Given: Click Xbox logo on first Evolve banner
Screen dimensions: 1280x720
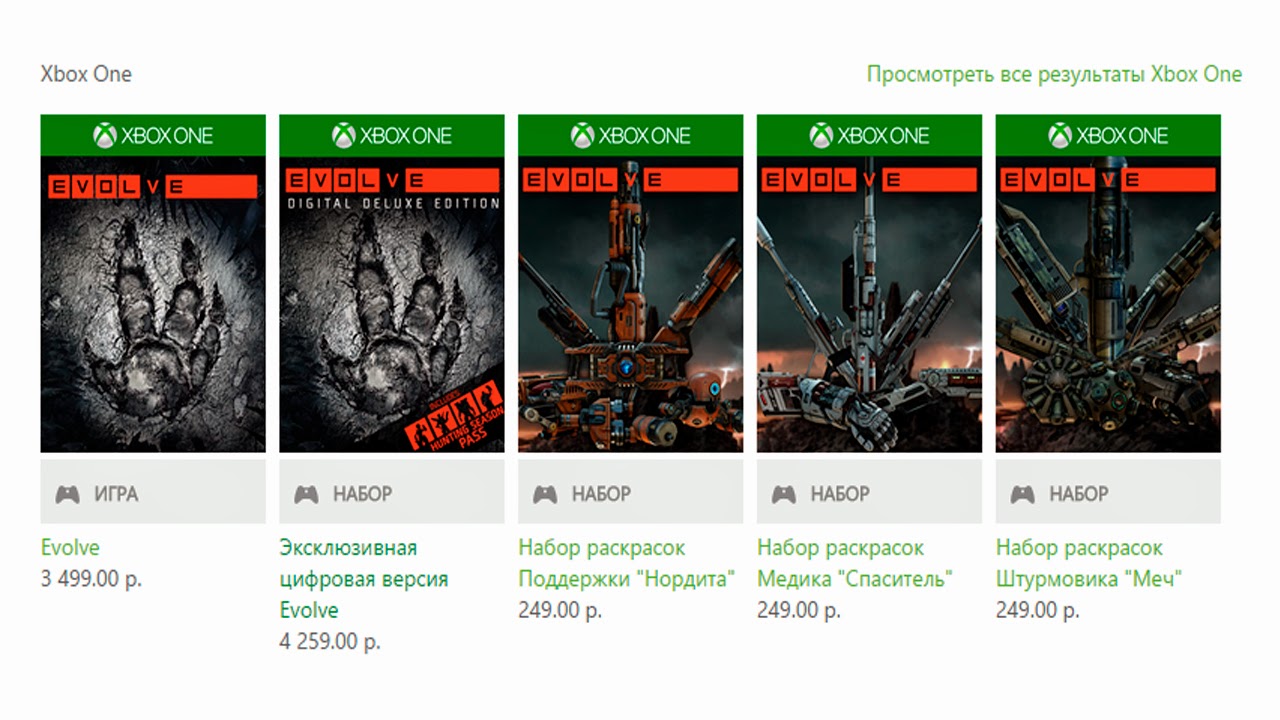Looking at the screenshot, I should [x=105, y=135].
